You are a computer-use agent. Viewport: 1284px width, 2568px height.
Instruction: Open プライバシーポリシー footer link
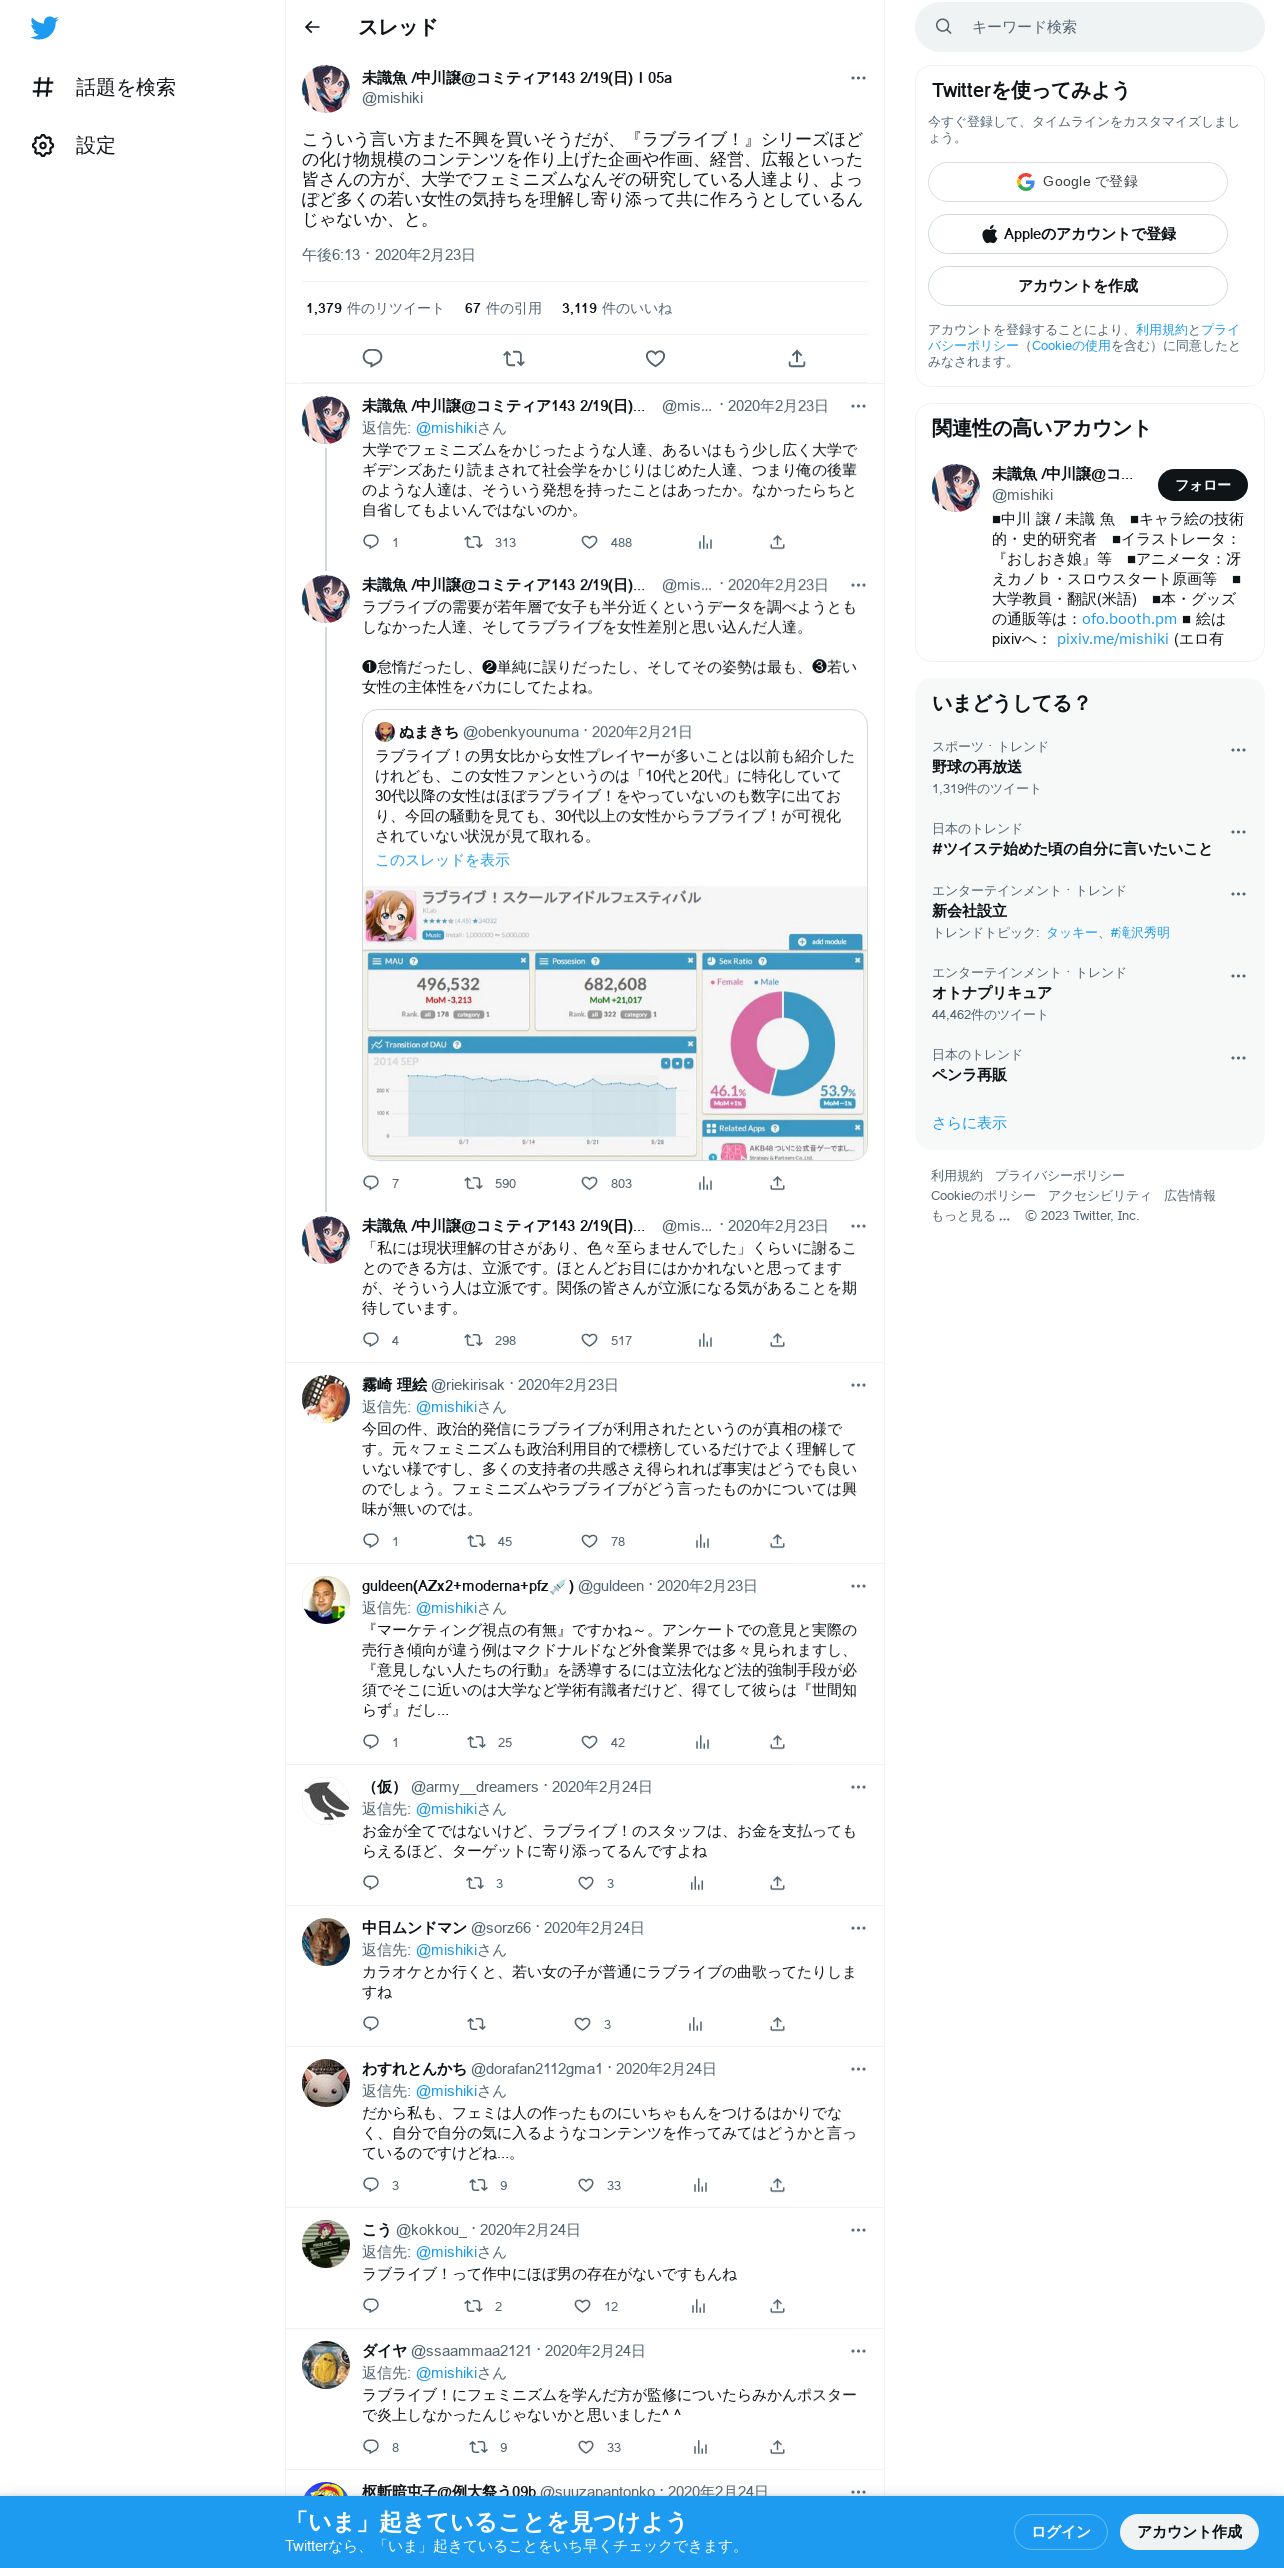(x=1059, y=1176)
